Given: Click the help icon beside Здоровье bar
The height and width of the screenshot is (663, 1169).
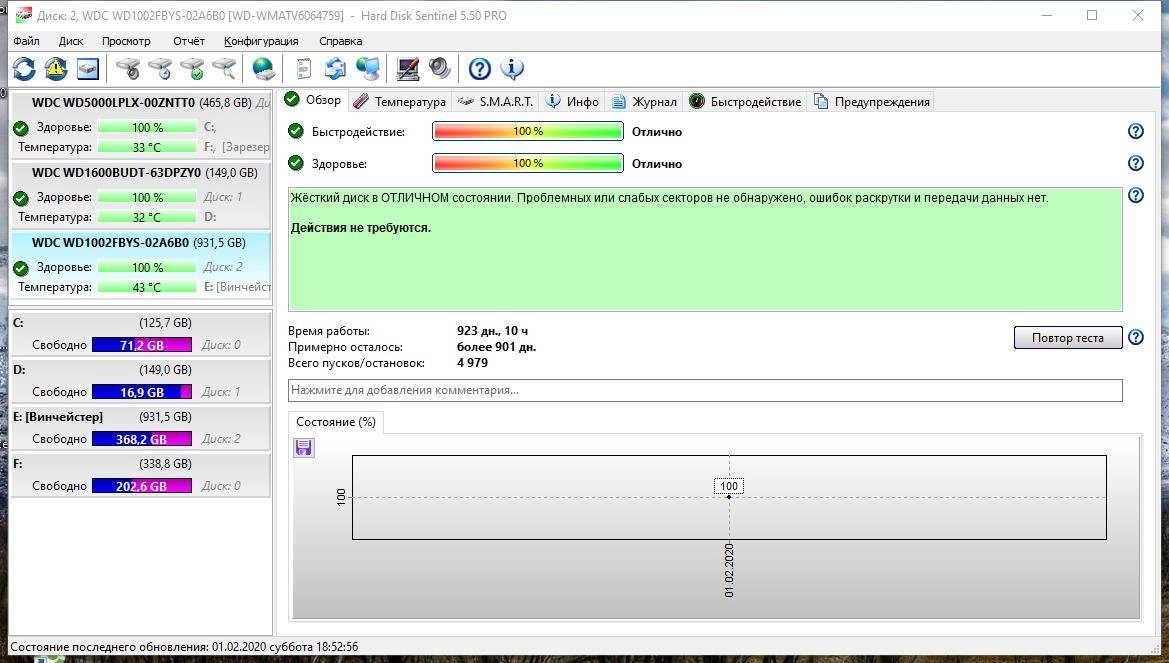Looking at the screenshot, I should tap(1135, 163).
